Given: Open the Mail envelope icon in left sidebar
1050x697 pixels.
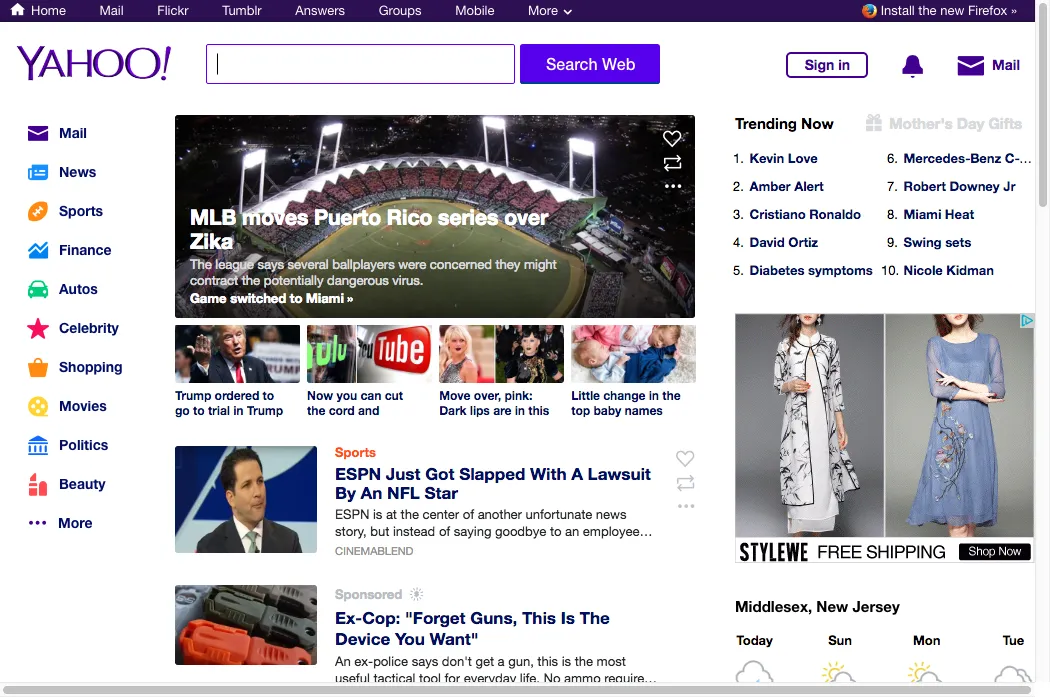Looking at the screenshot, I should pos(38,133).
